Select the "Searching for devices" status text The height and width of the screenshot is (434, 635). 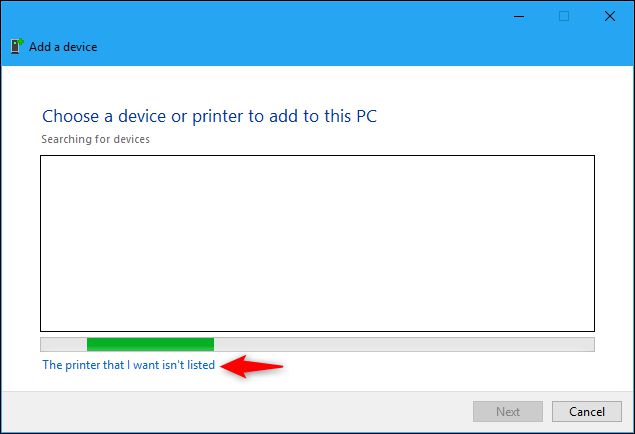(95, 139)
